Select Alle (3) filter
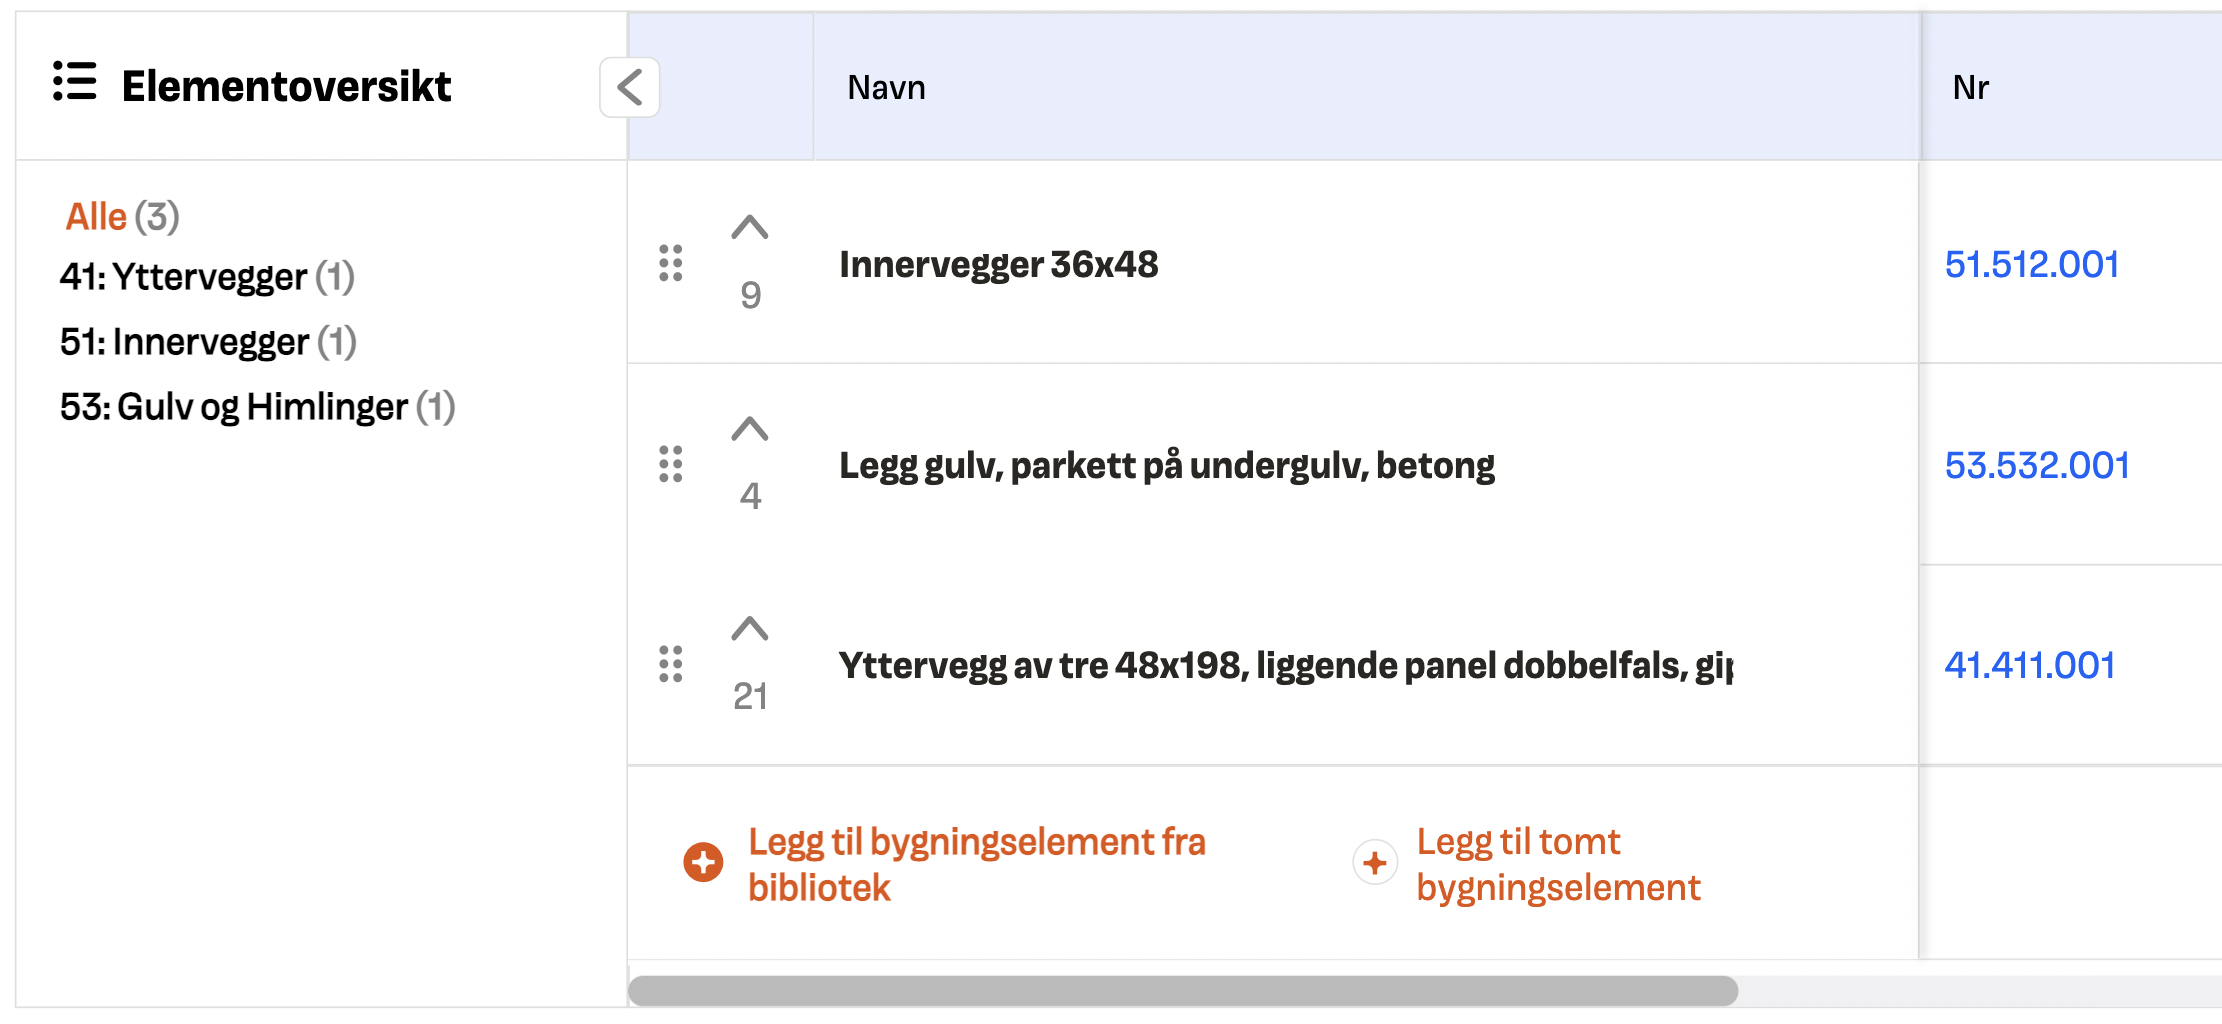This screenshot has width=2222, height=1024. pos(122,217)
